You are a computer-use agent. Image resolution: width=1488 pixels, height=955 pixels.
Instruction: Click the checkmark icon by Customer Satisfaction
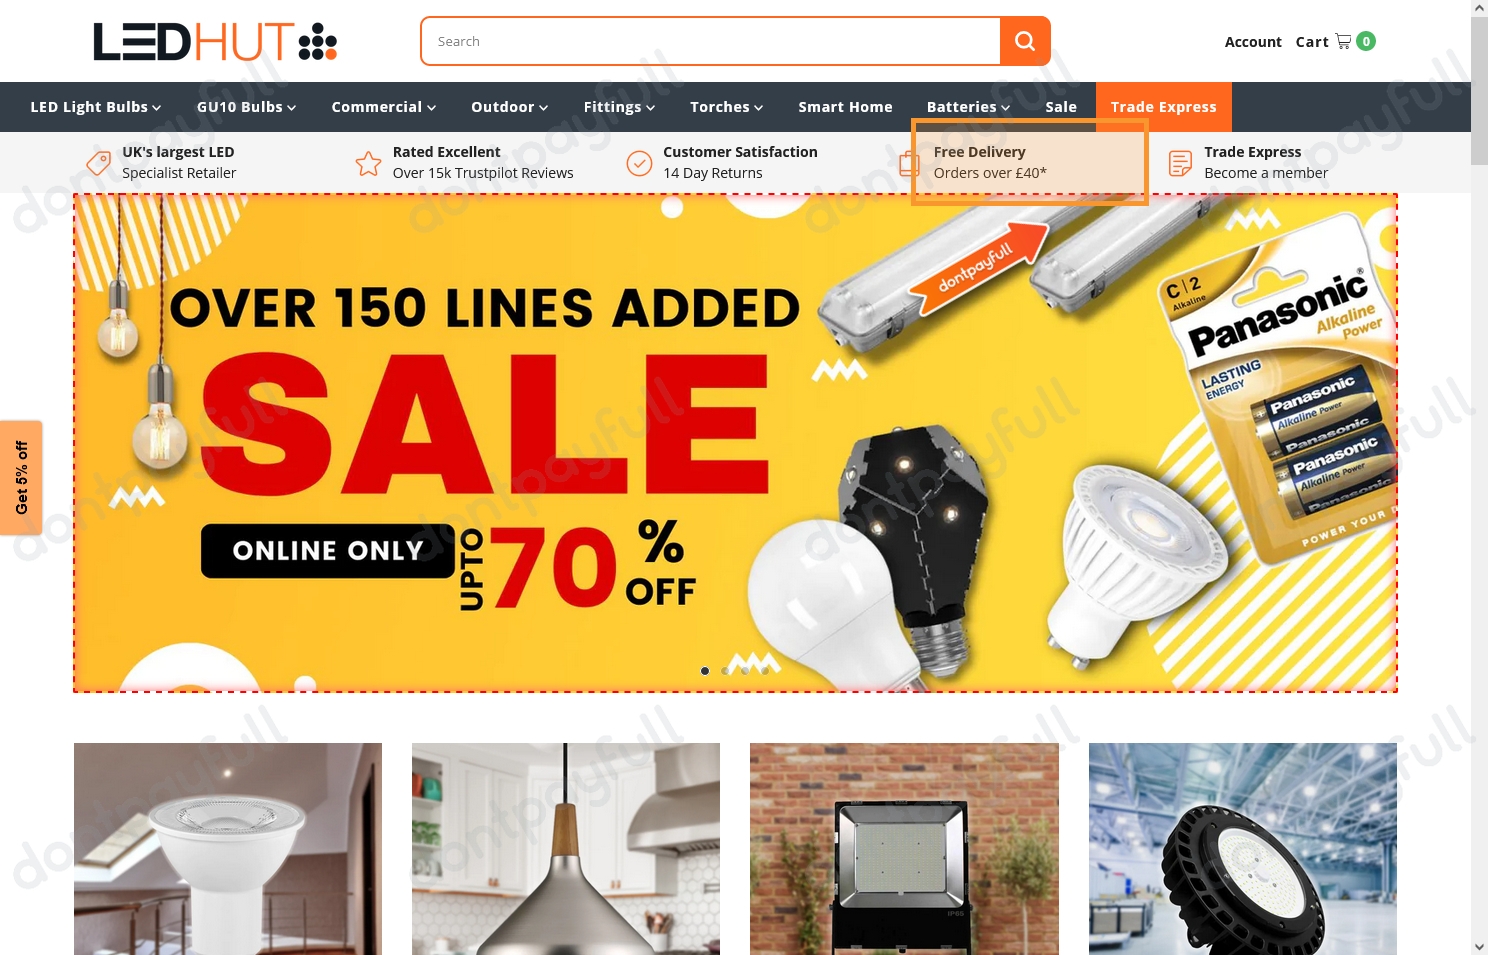[639, 163]
